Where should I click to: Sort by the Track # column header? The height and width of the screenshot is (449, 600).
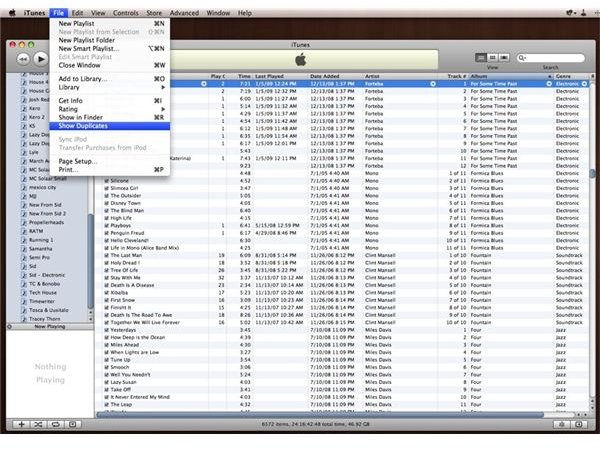453,77
